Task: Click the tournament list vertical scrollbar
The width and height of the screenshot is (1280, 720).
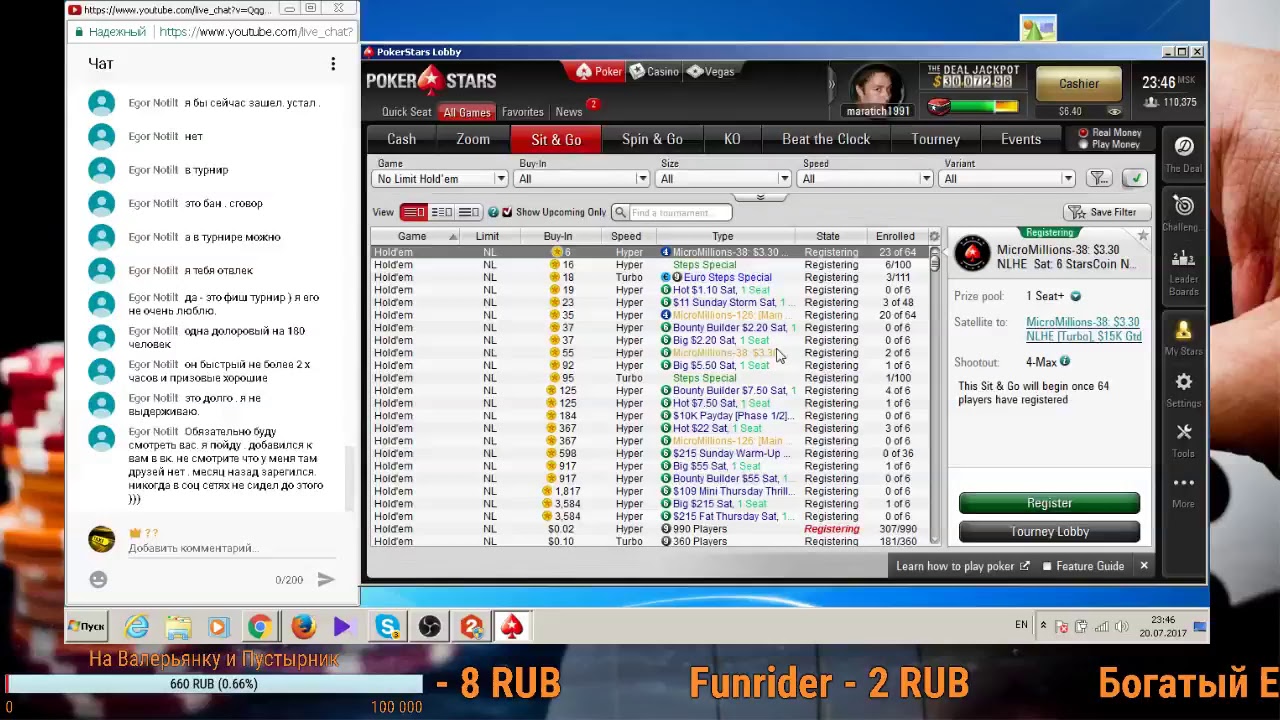Action: (x=935, y=395)
